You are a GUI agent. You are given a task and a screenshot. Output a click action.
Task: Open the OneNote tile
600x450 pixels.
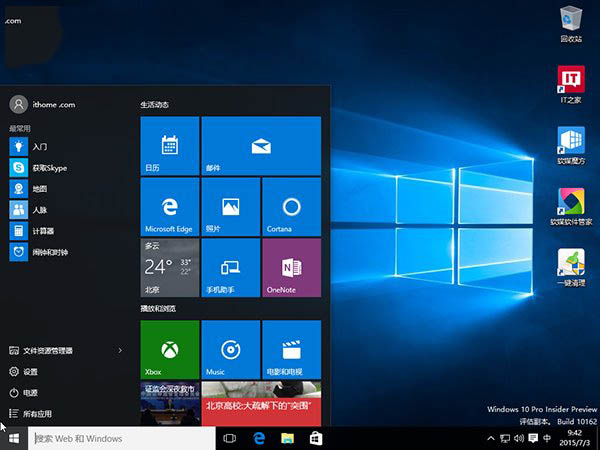(291, 266)
